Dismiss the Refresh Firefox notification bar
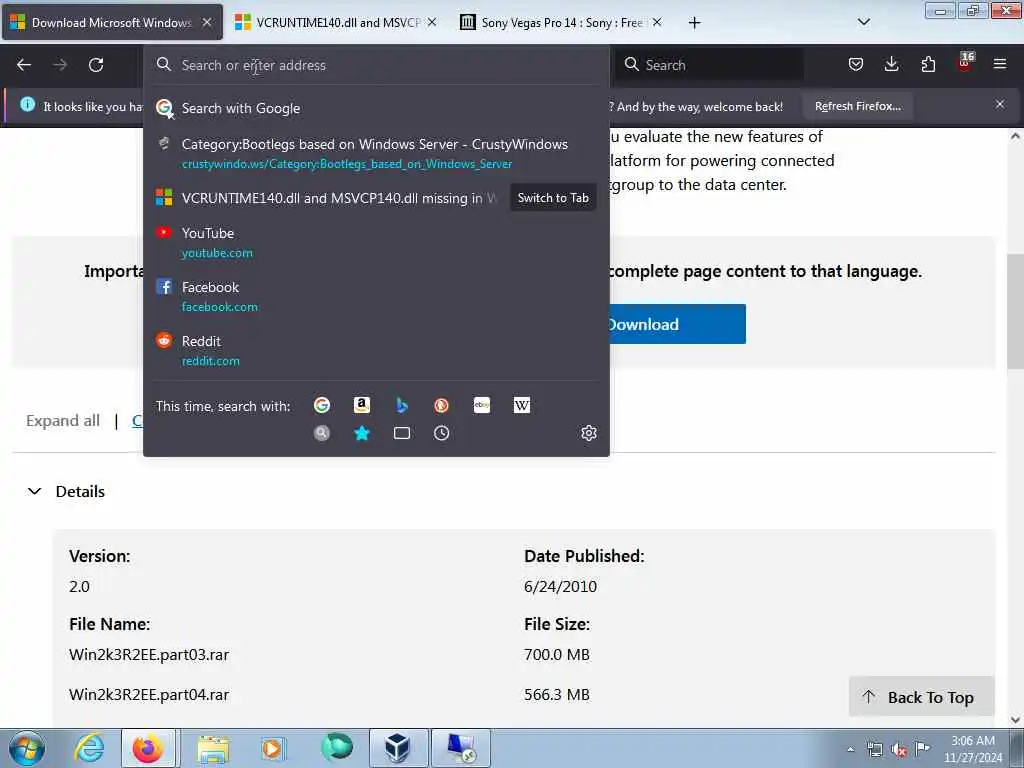The image size is (1024, 768). 1000,104
